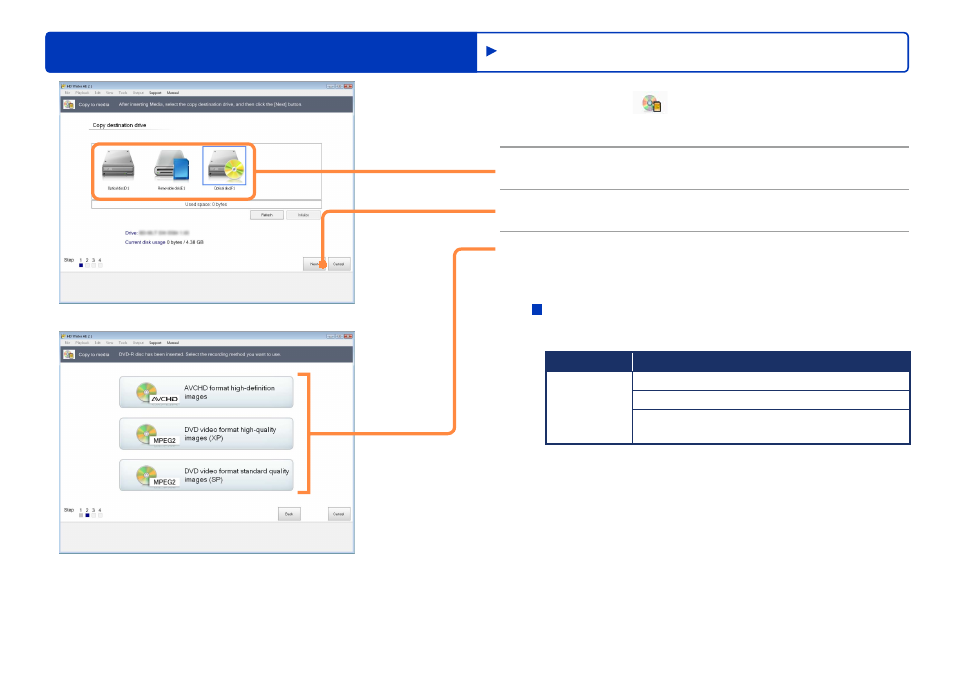This screenshot has height=673, width=954.
Task: Choose AVCHD format high-definition images
Action: pyautogui.click(x=206, y=392)
